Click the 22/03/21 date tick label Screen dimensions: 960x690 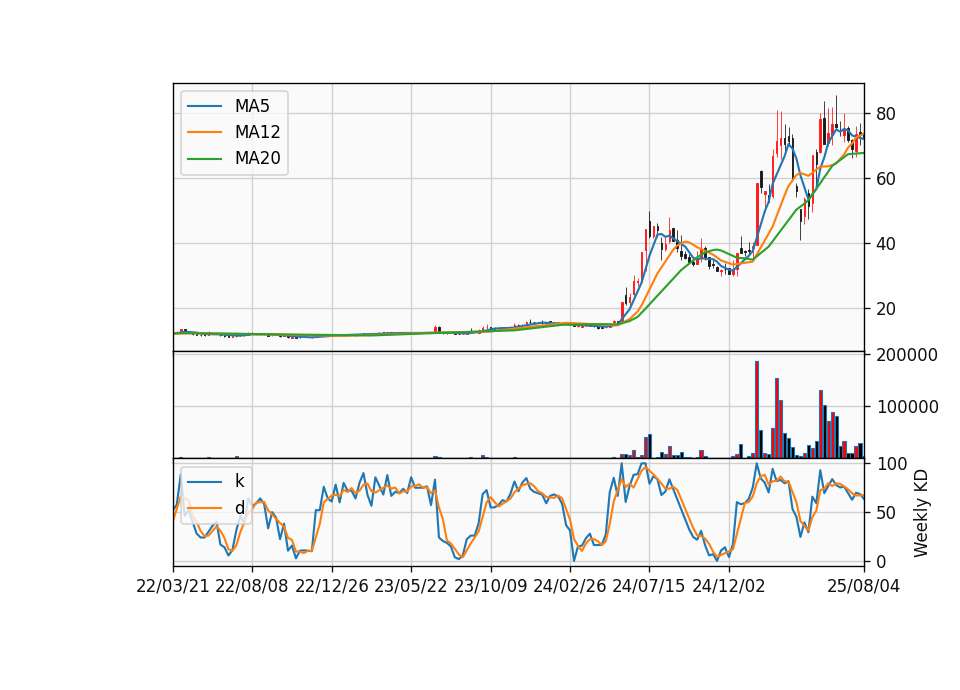point(173,586)
